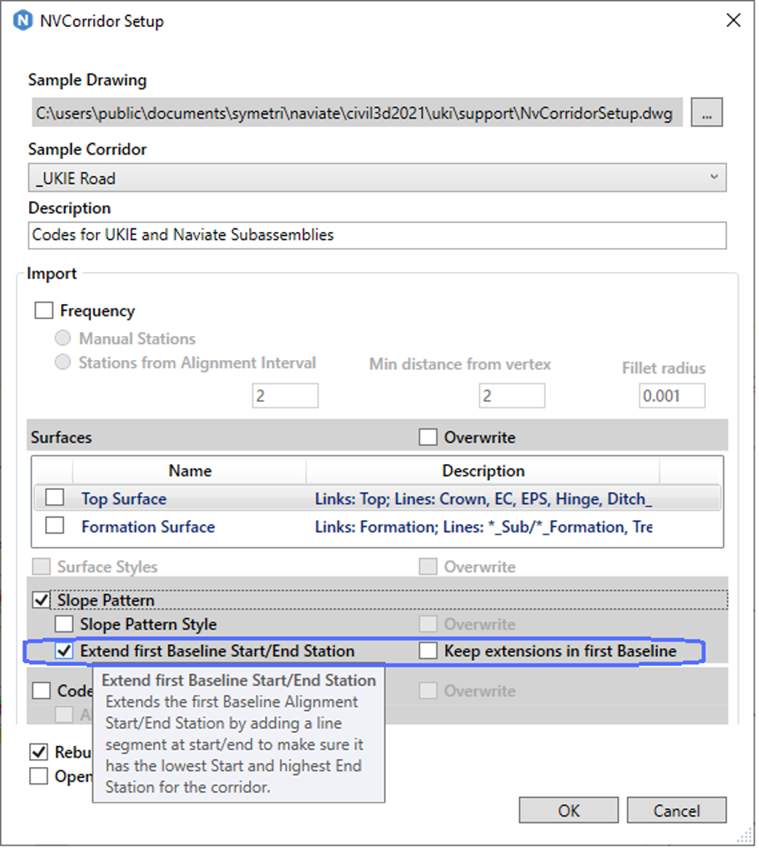Screen dimensions: 759x850
Task: Close the NVCorridor Setup dialog
Action: click(x=733, y=20)
